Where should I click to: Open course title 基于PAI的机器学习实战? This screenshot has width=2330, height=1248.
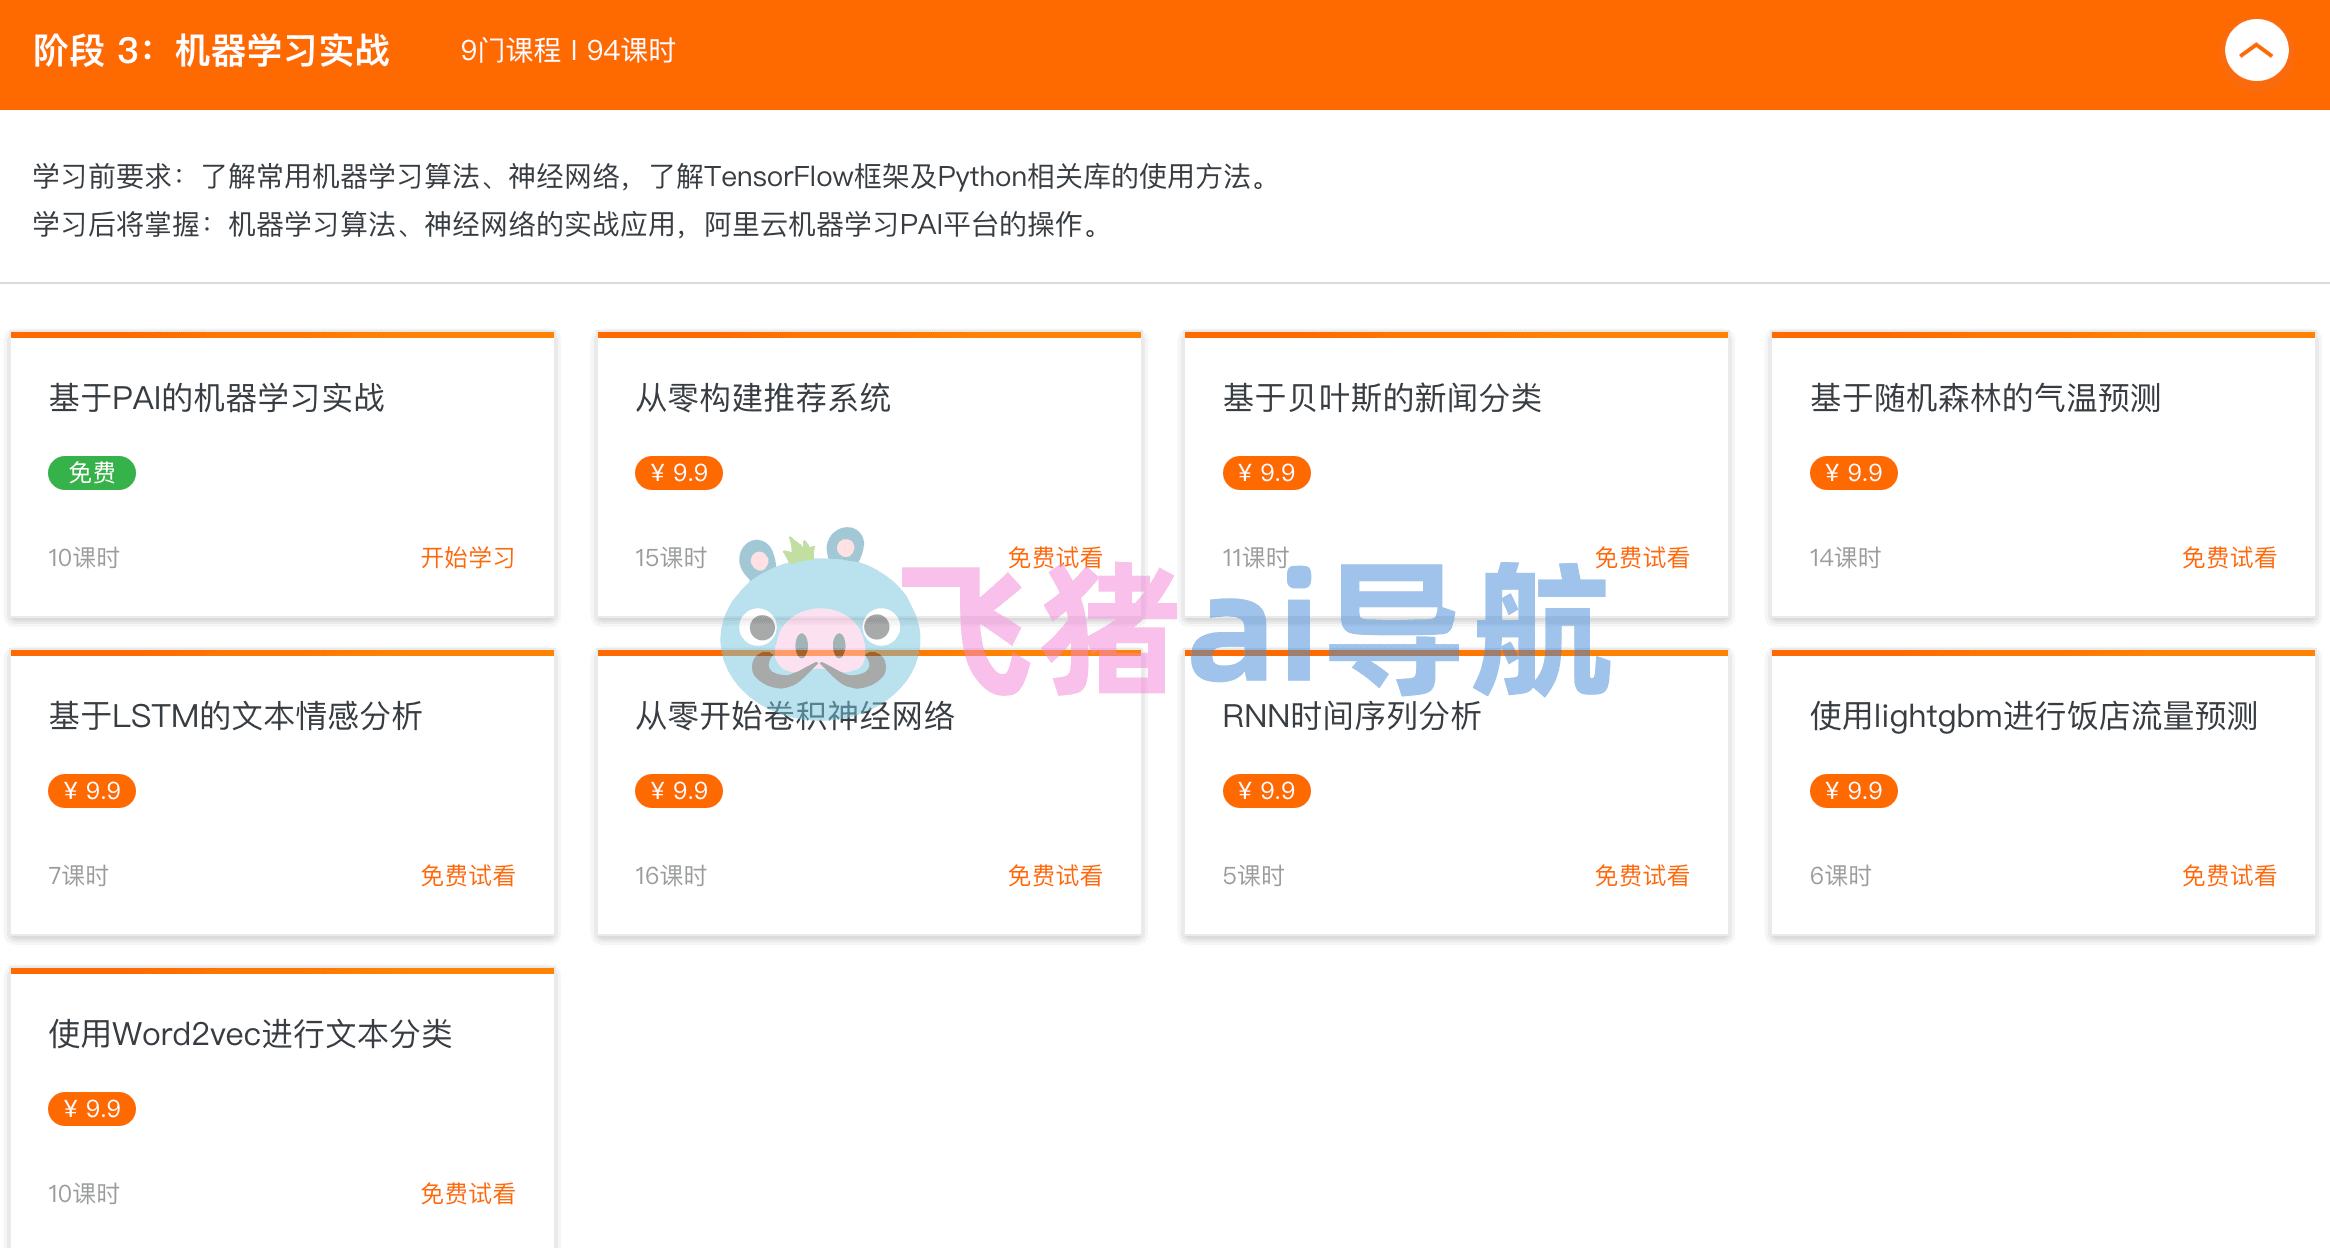(x=216, y=398)
